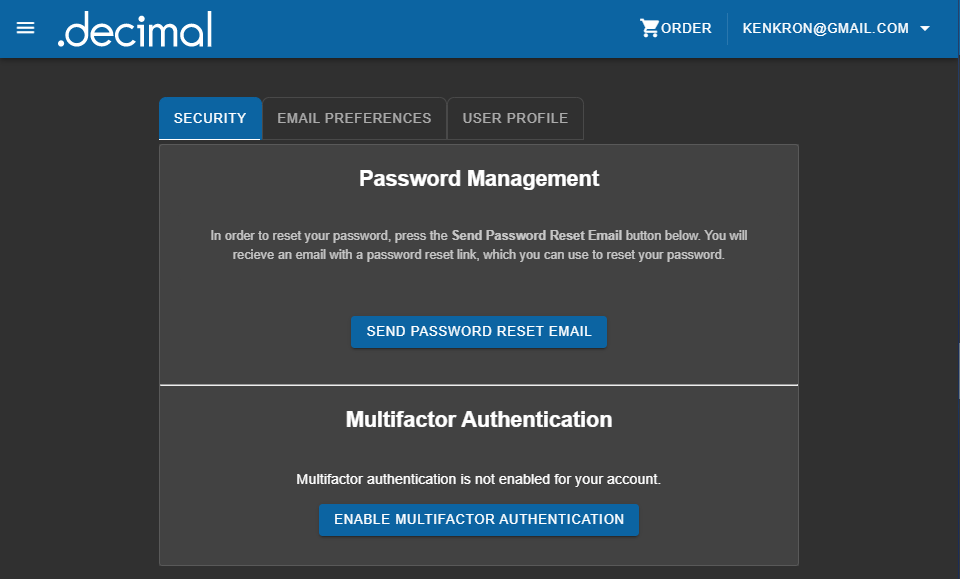Switch to the Security tab
Screen dimensions: 960x579
210,118
